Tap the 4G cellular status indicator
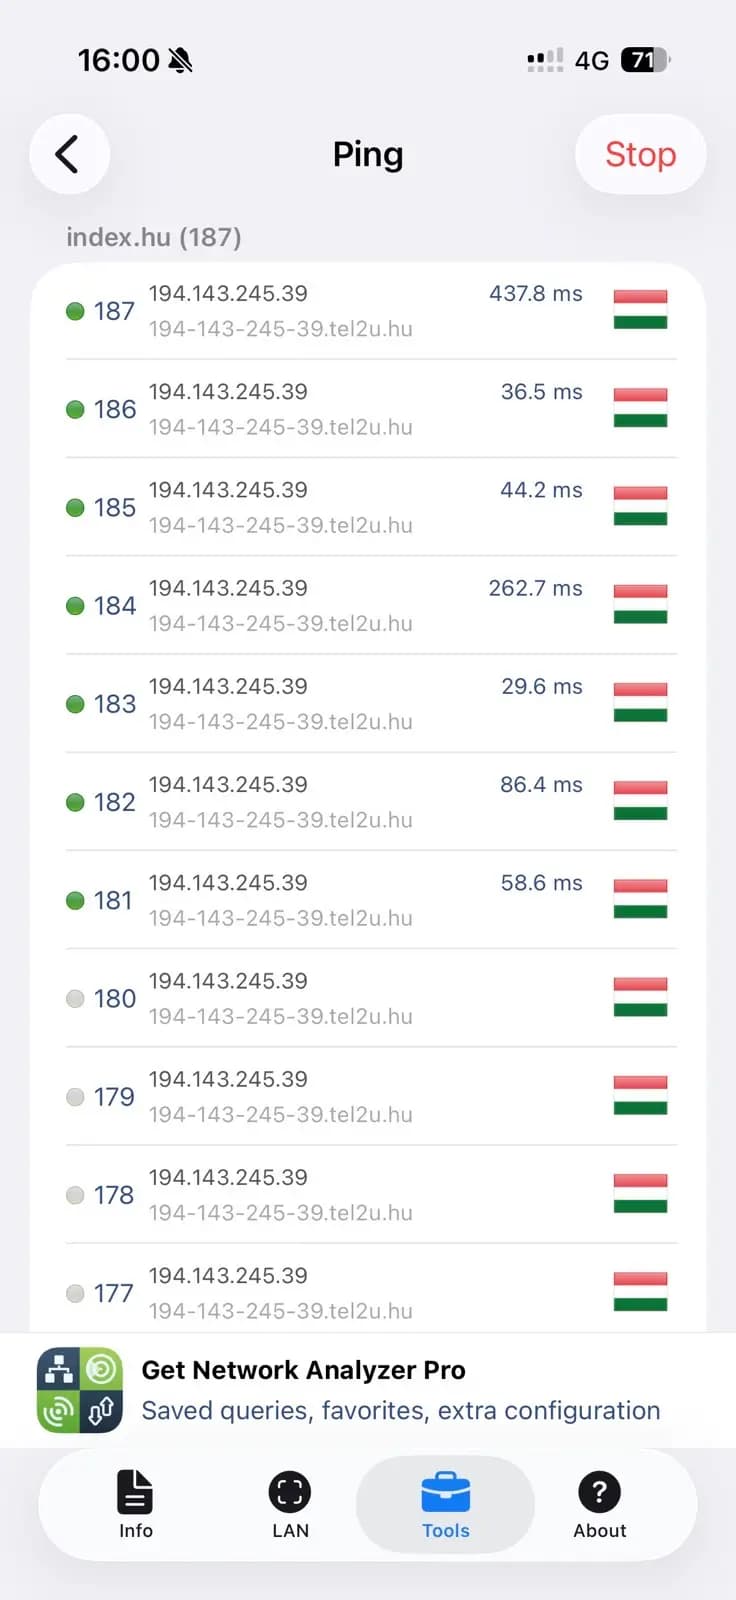 pyautogui.click(x=588, y=60)
